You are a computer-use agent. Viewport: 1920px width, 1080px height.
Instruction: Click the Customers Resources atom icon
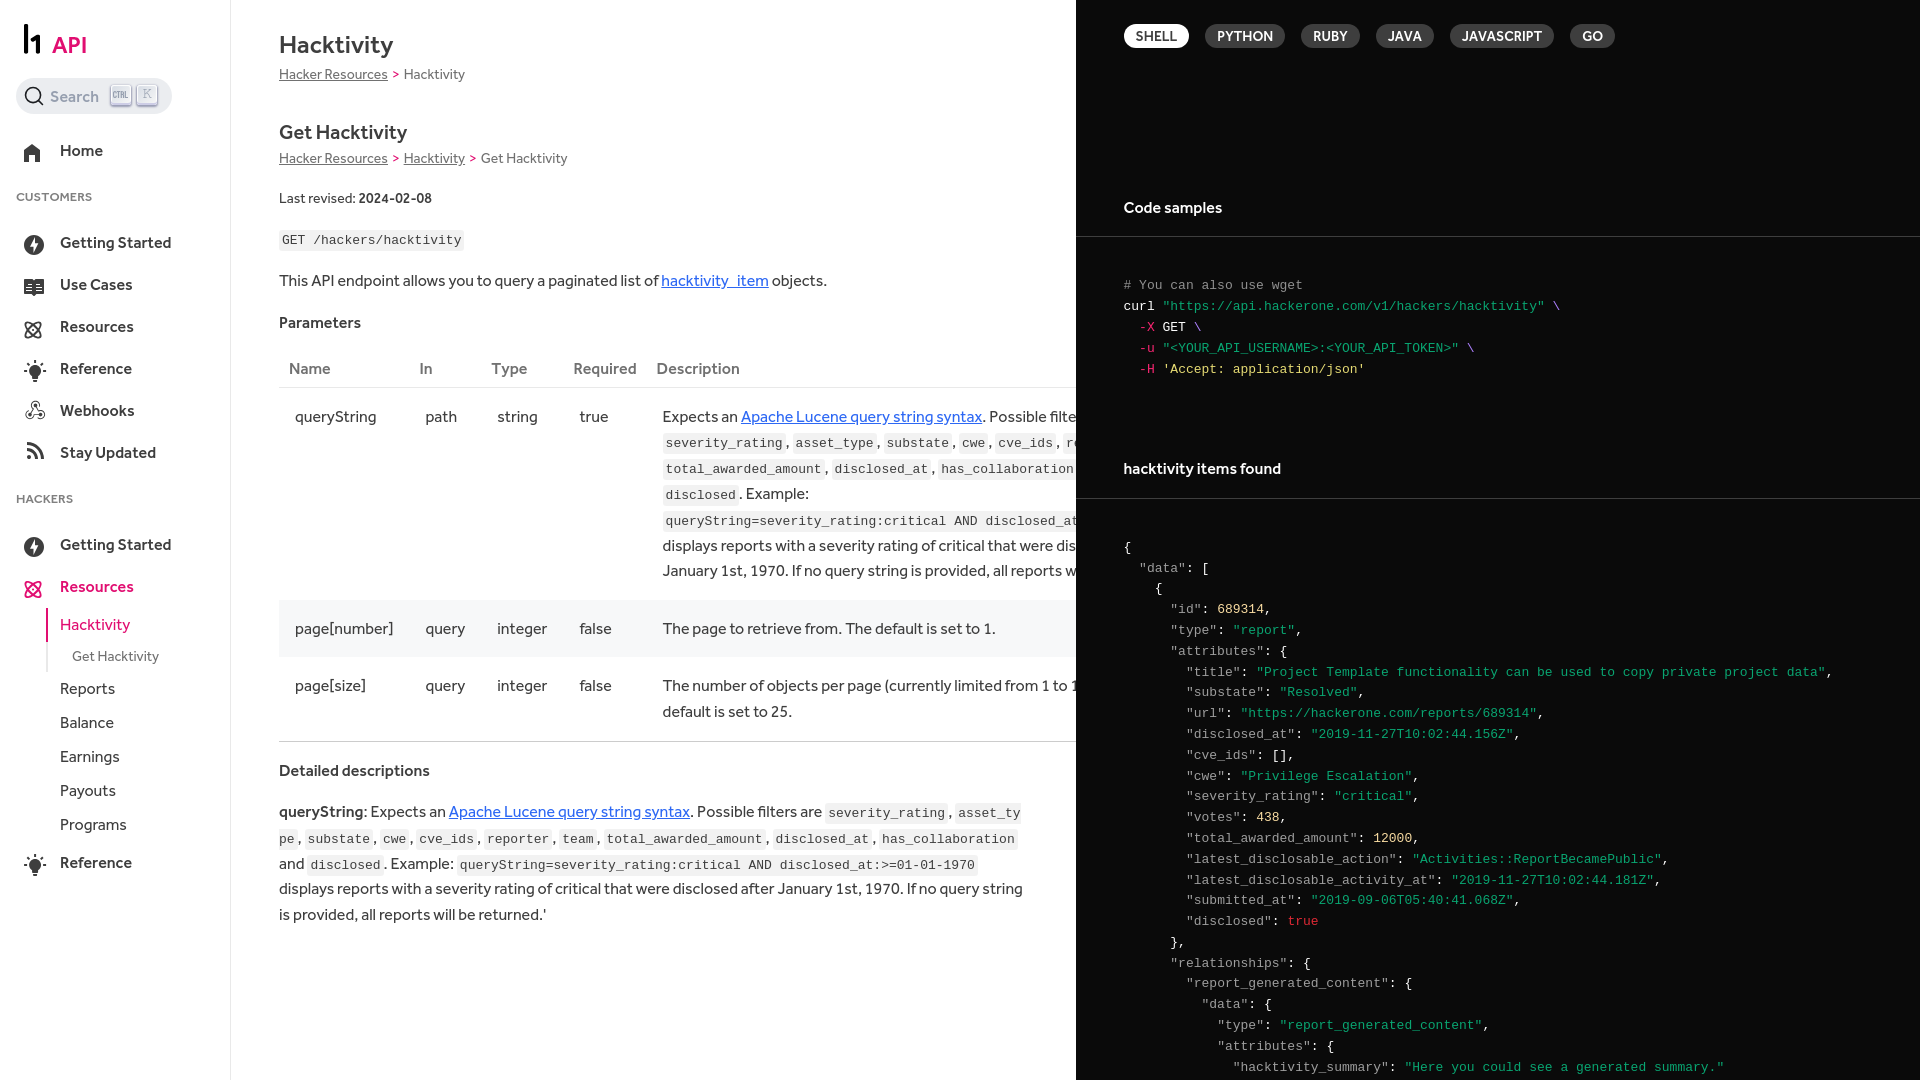click(33, 329)
